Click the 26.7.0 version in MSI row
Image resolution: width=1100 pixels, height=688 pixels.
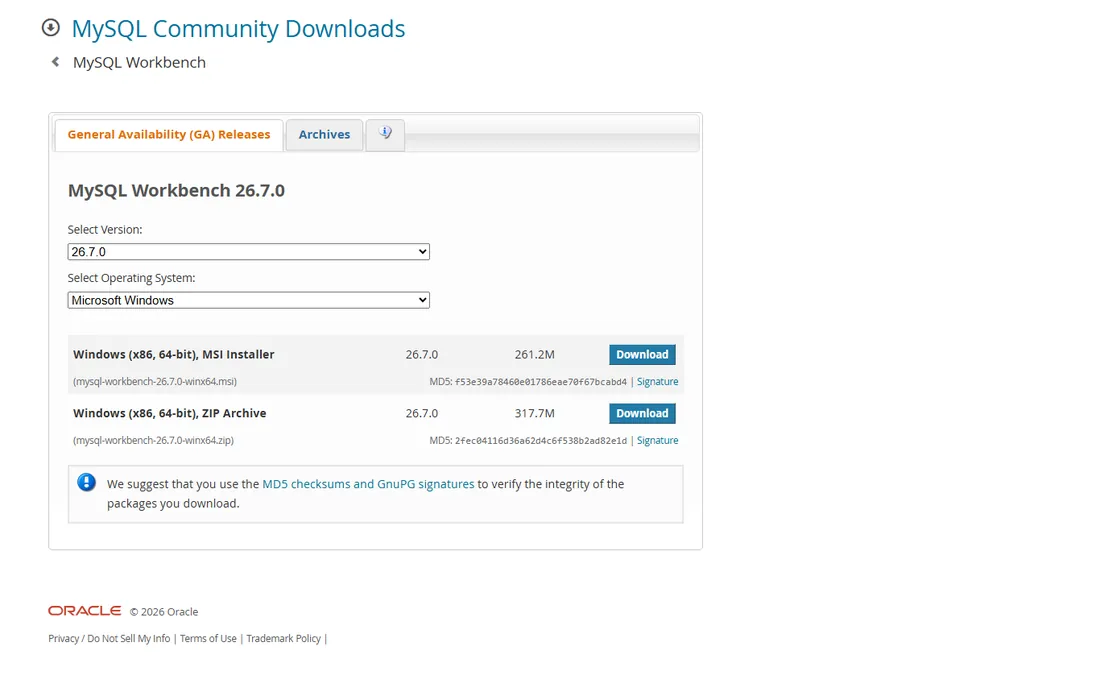422,355
